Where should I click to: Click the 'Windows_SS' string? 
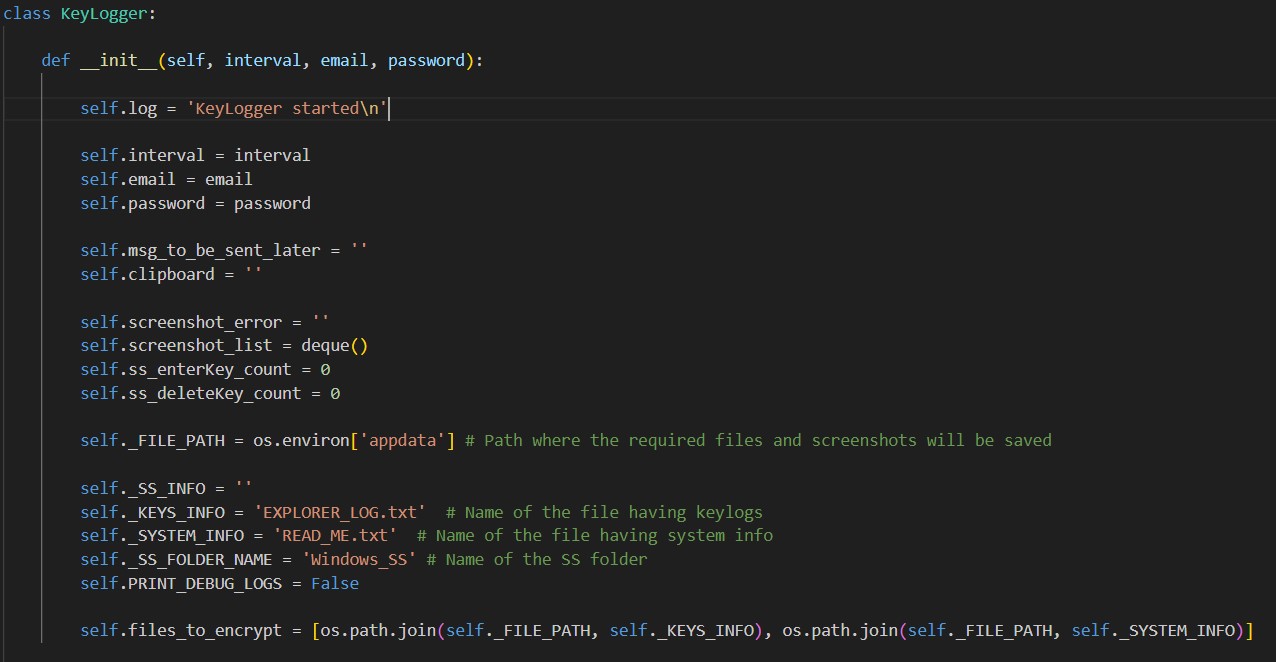[359, 559]
